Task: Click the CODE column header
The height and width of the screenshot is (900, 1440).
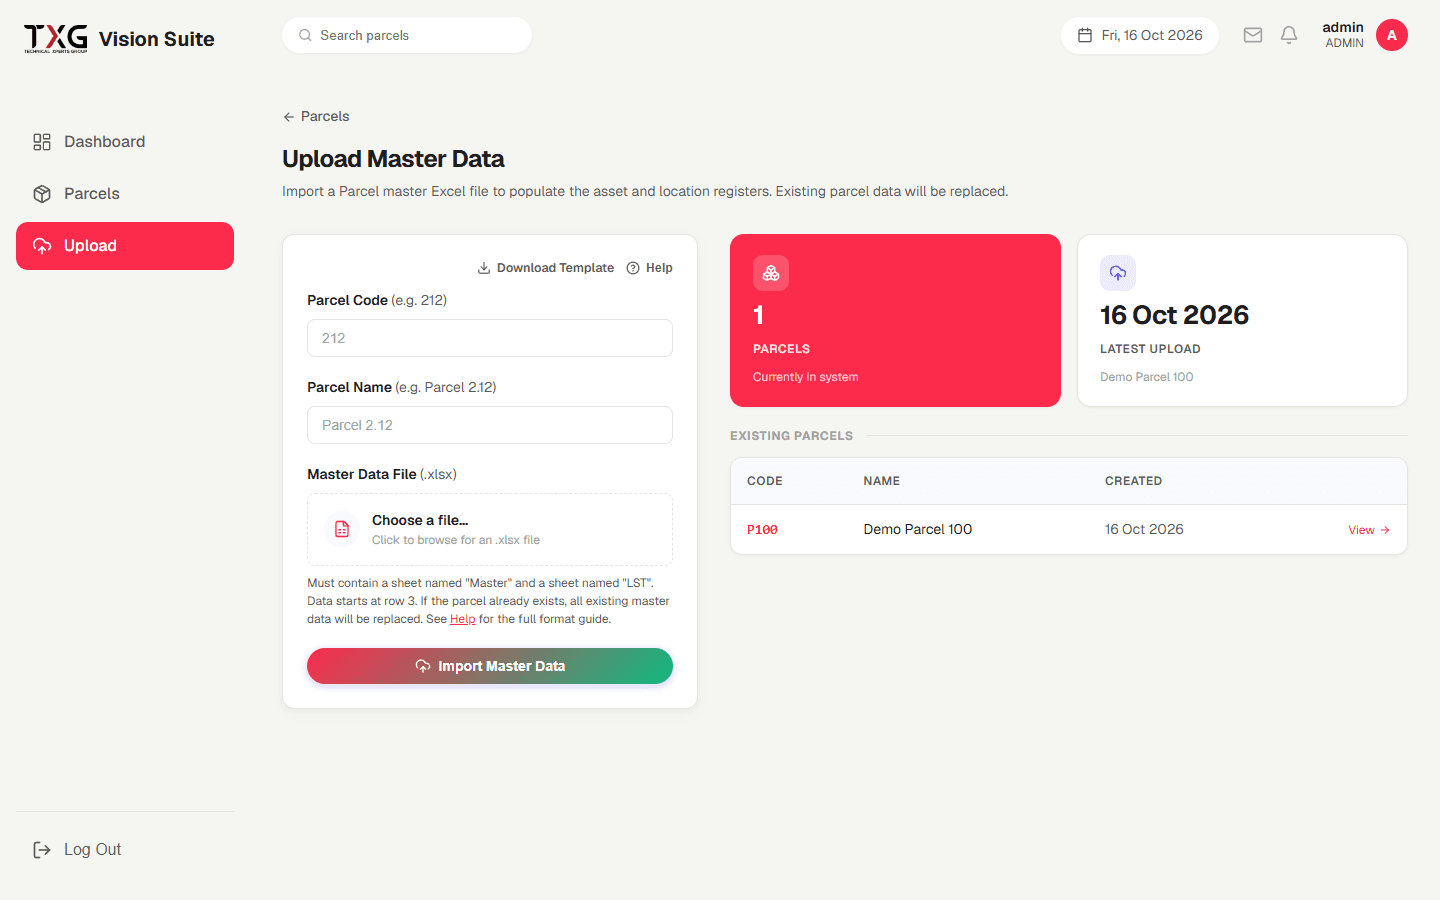Action: [765, 481]
